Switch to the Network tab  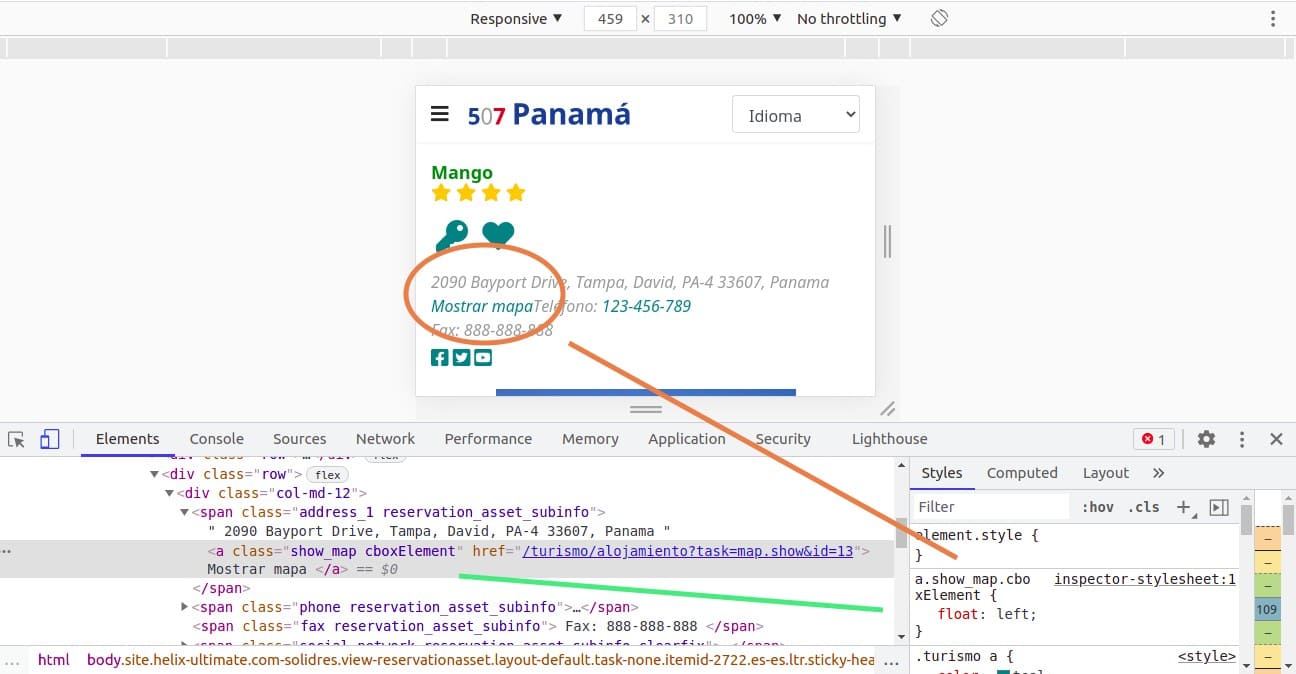(385, 439)
